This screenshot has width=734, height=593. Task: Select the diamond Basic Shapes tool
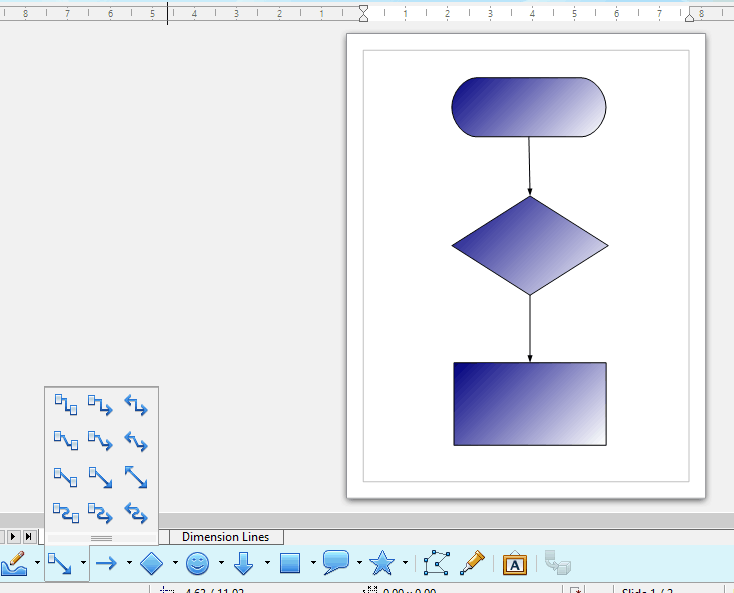pos(152,563)
